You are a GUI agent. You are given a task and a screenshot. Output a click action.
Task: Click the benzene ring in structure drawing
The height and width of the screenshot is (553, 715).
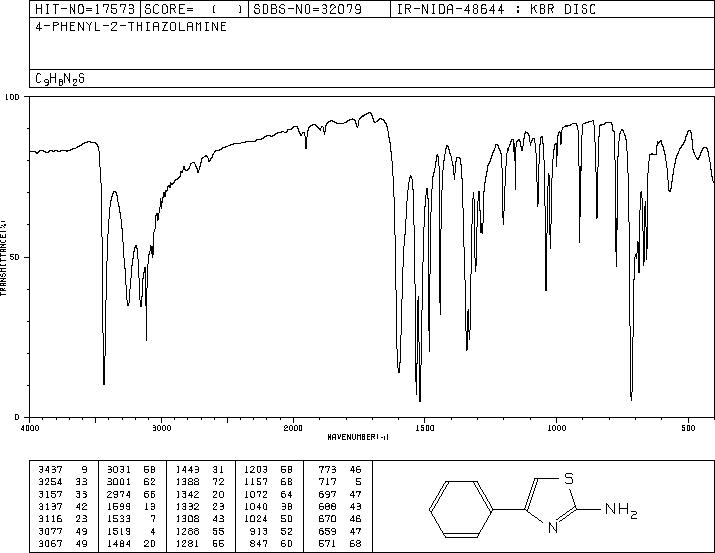coord(461,508)
